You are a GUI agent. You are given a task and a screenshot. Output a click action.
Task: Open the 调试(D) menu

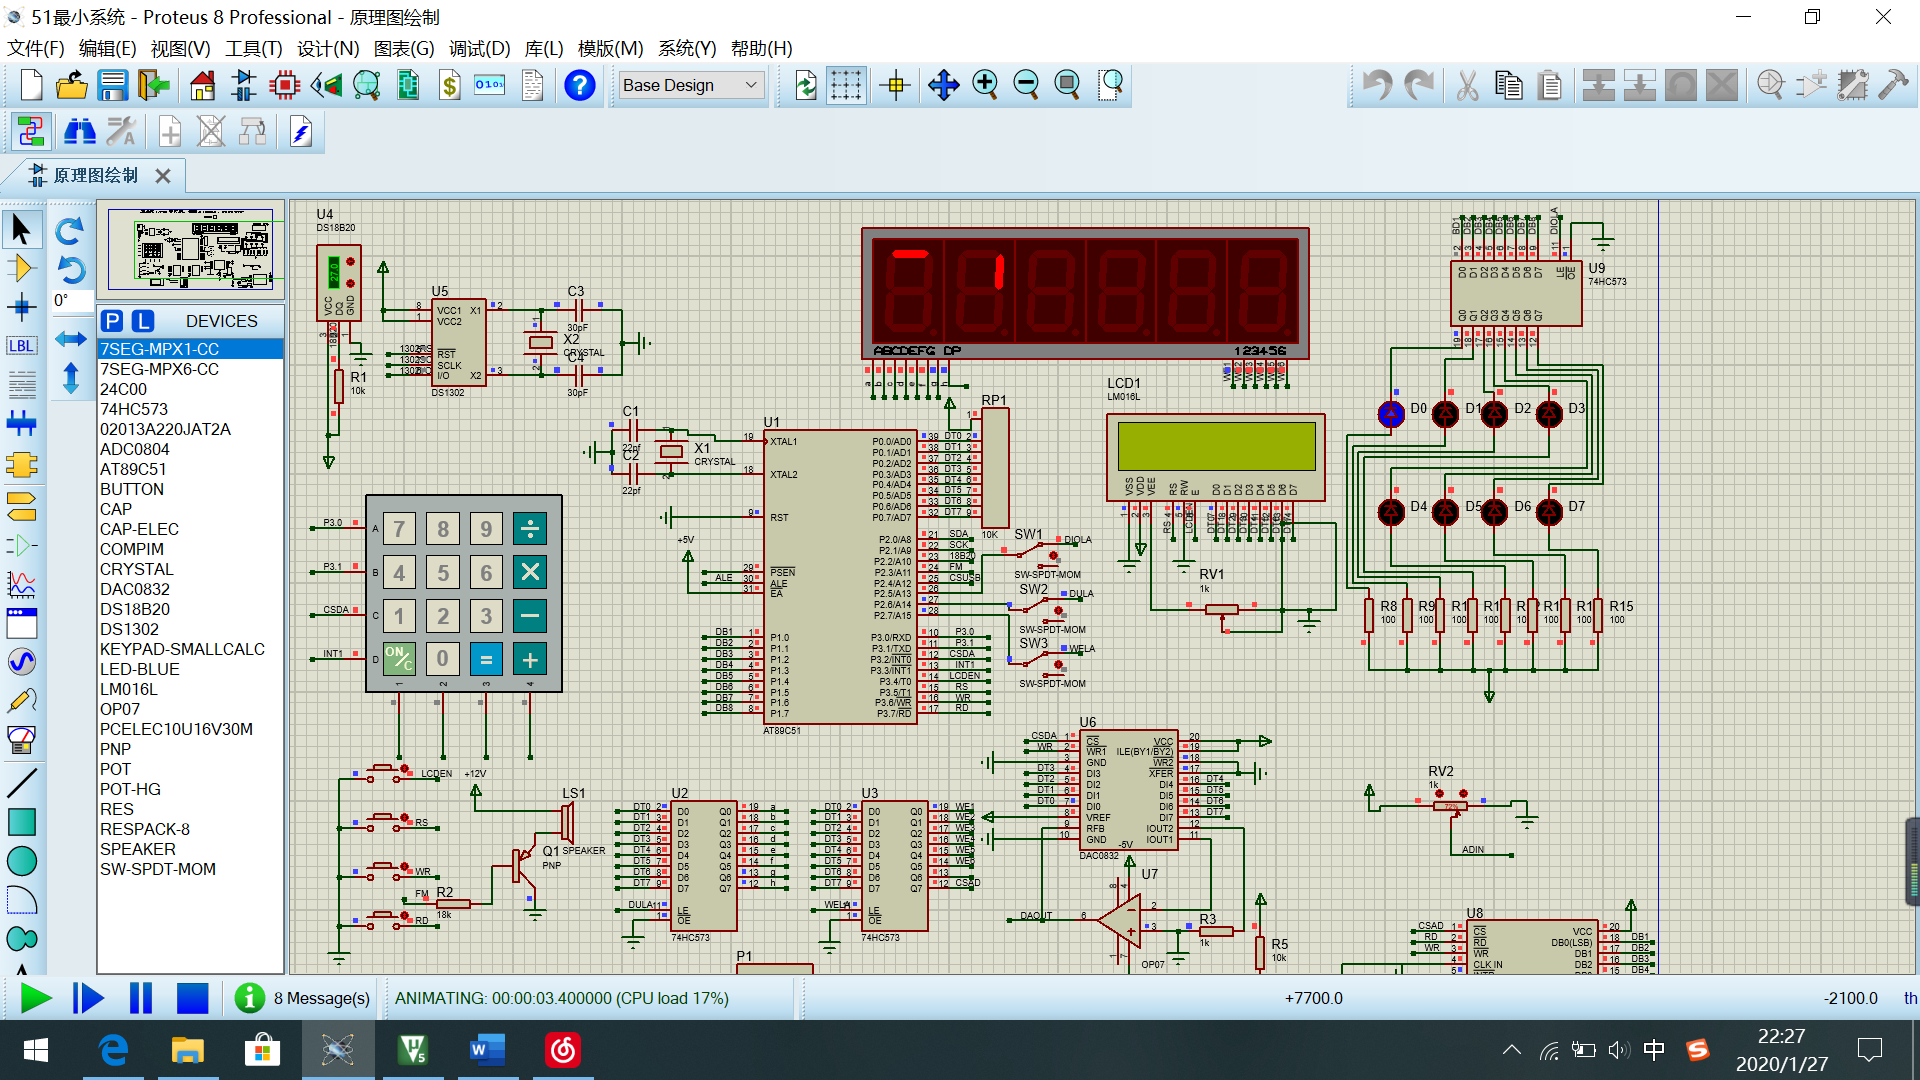click(x=479, y=48)
